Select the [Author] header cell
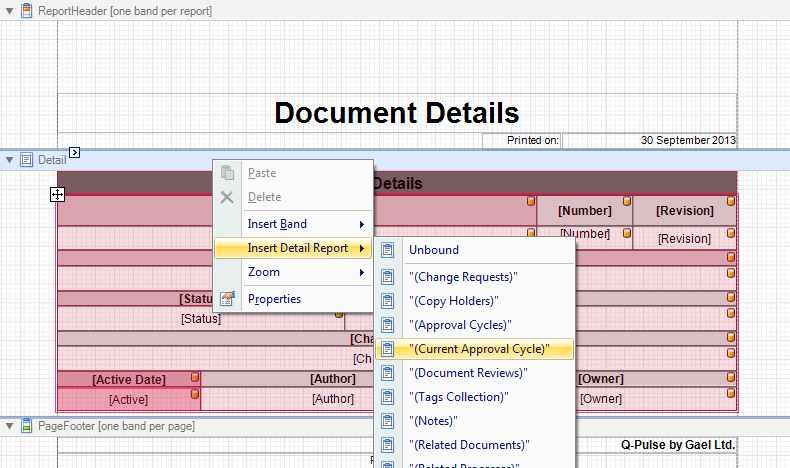 coord(333,379)
